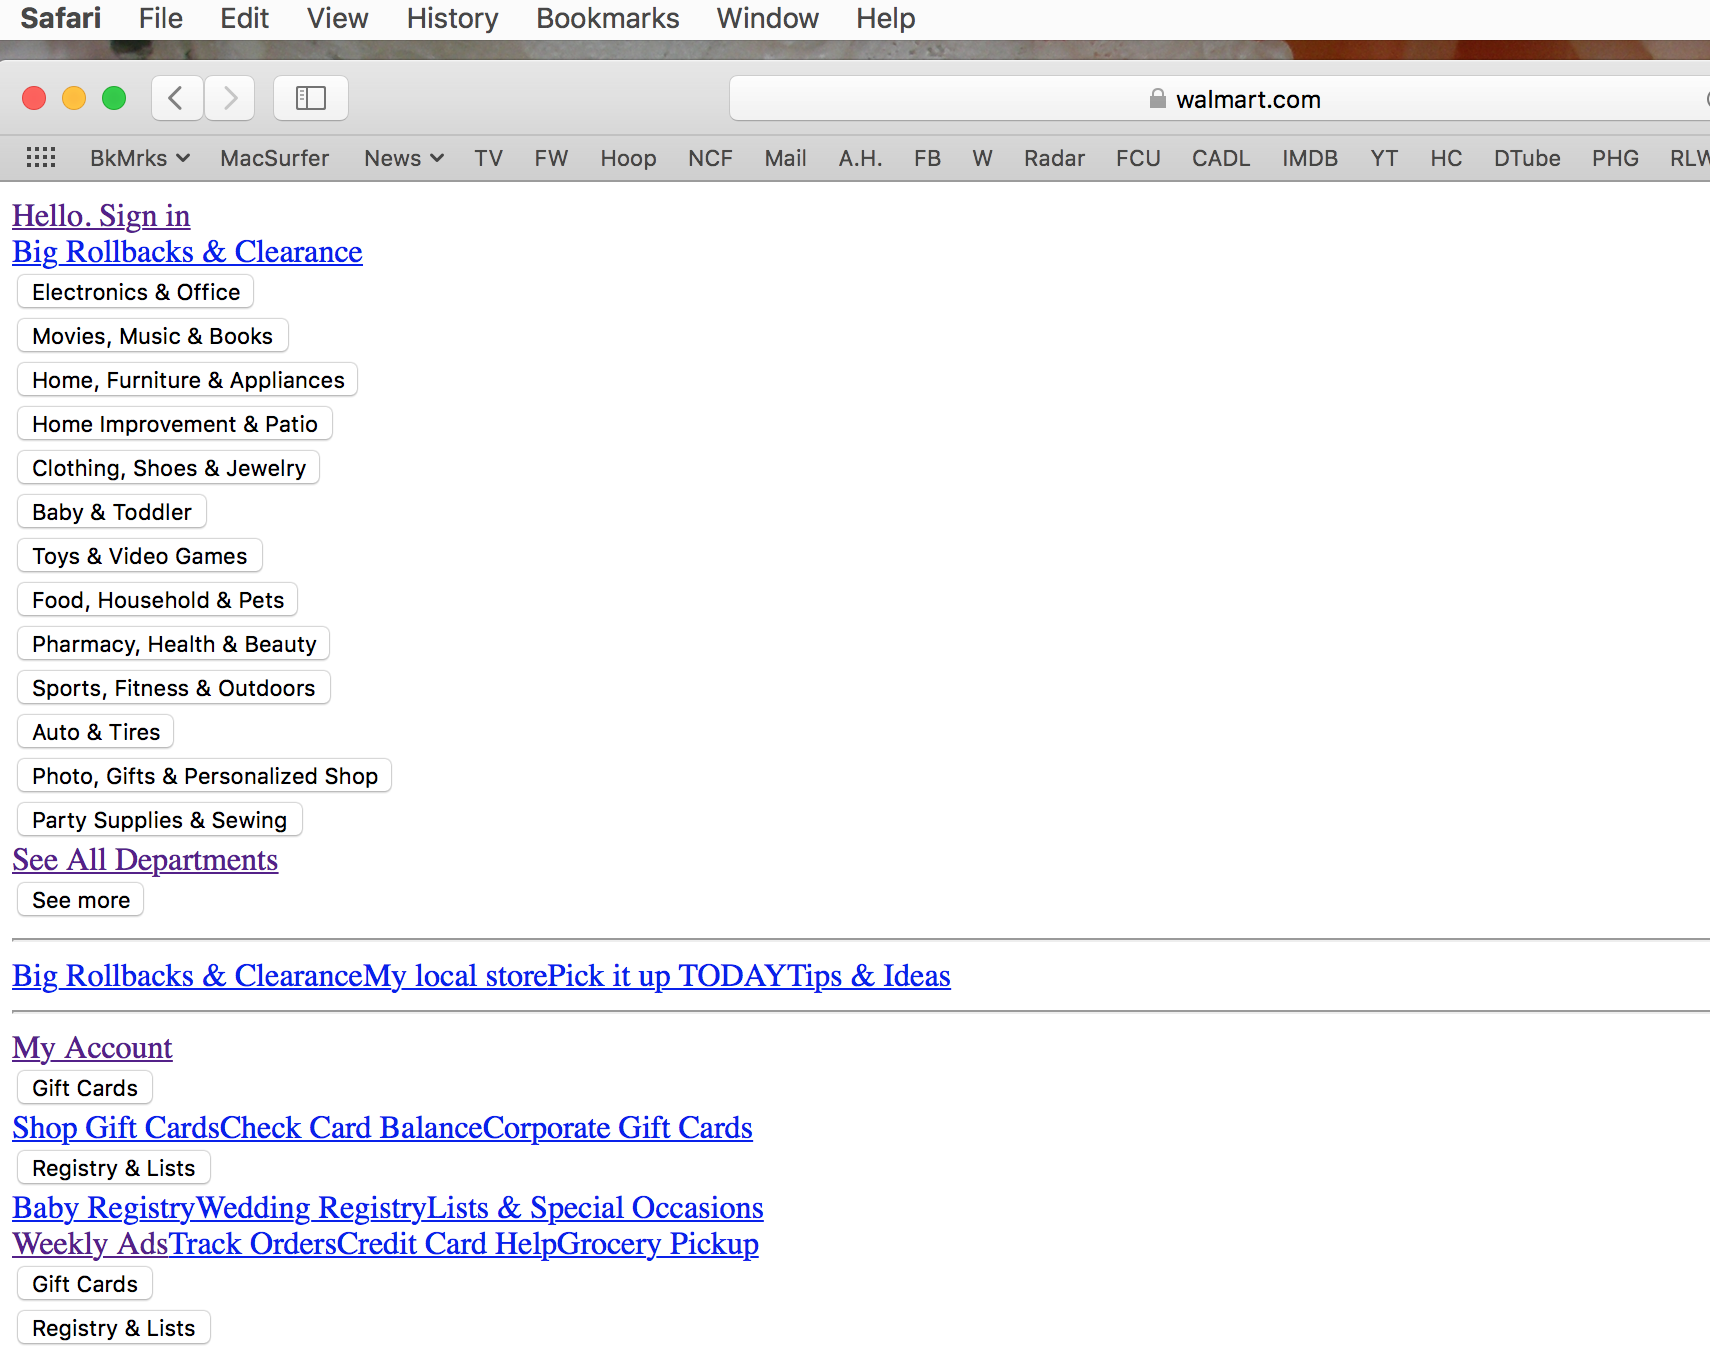Open the Corporate Gift Cards link
This screenshot has width=1710, height=1346.
click(618, 1128)
